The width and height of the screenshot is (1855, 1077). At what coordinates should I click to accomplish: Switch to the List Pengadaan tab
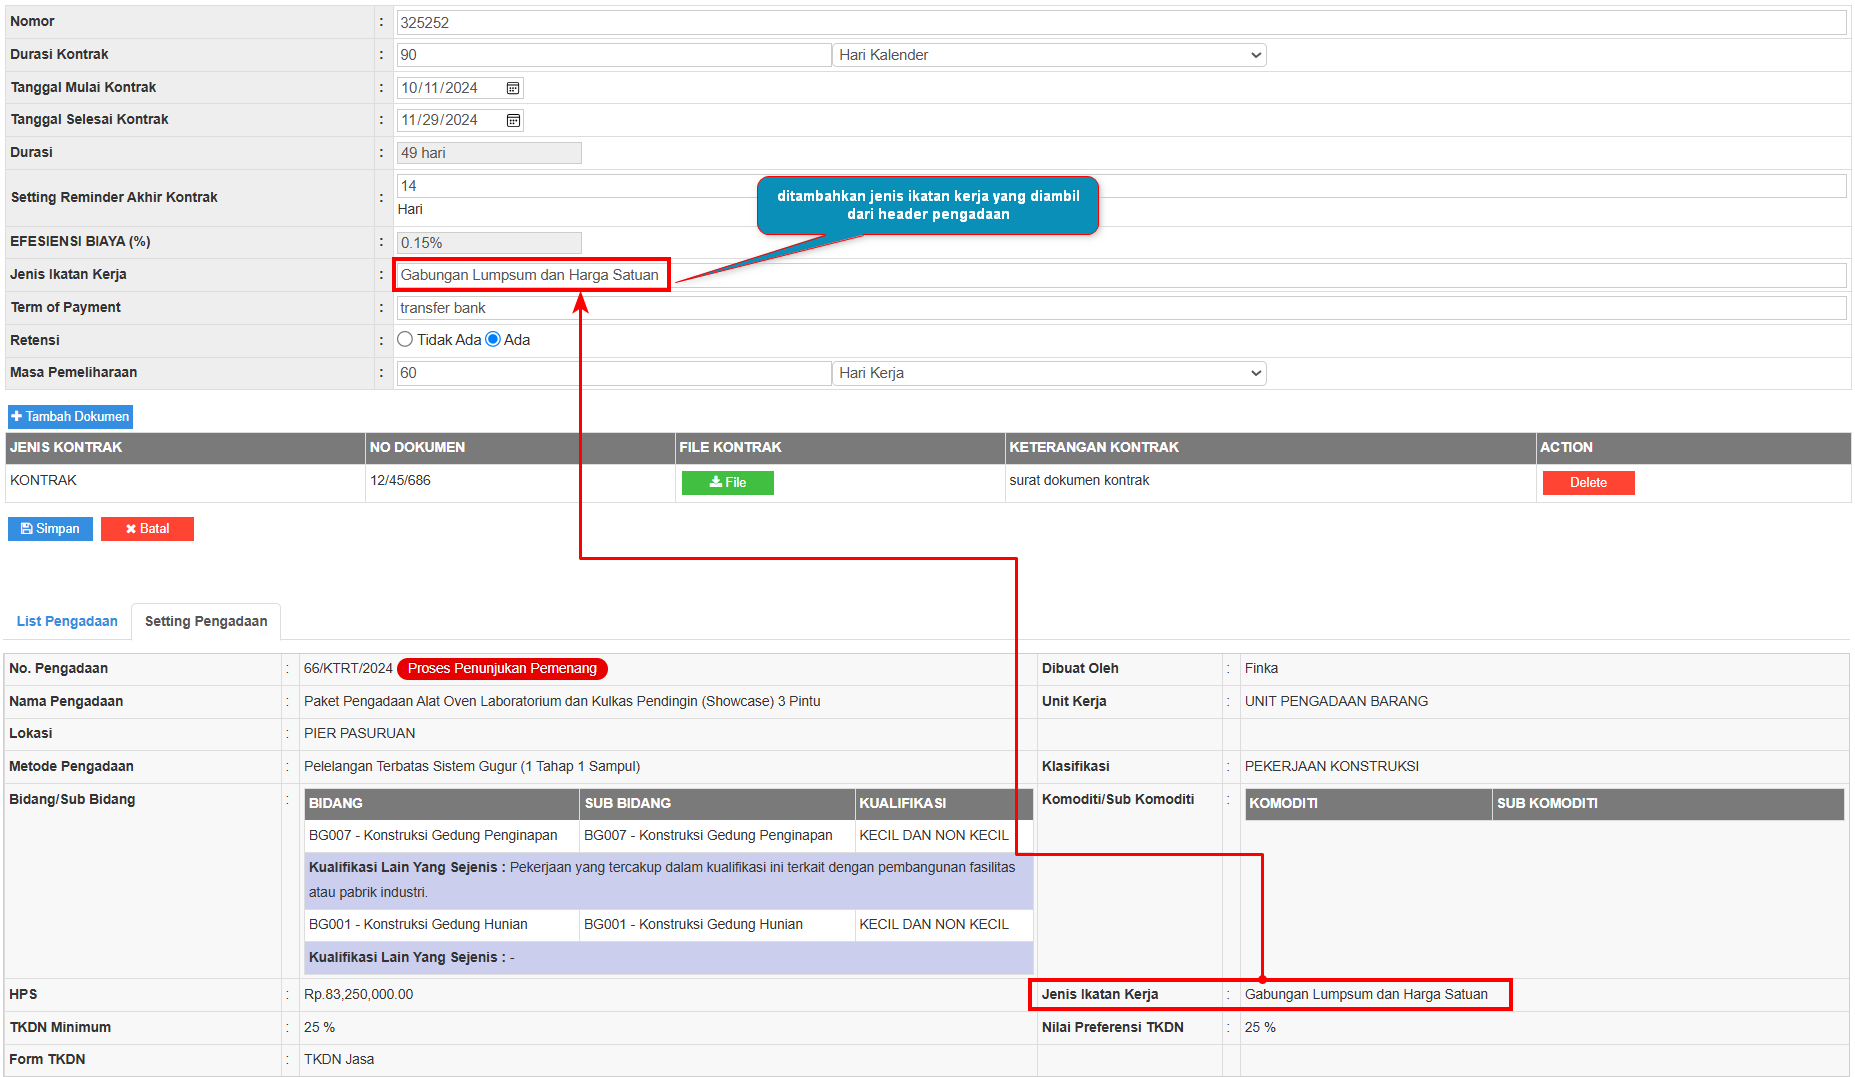click(x=67, y=621)
